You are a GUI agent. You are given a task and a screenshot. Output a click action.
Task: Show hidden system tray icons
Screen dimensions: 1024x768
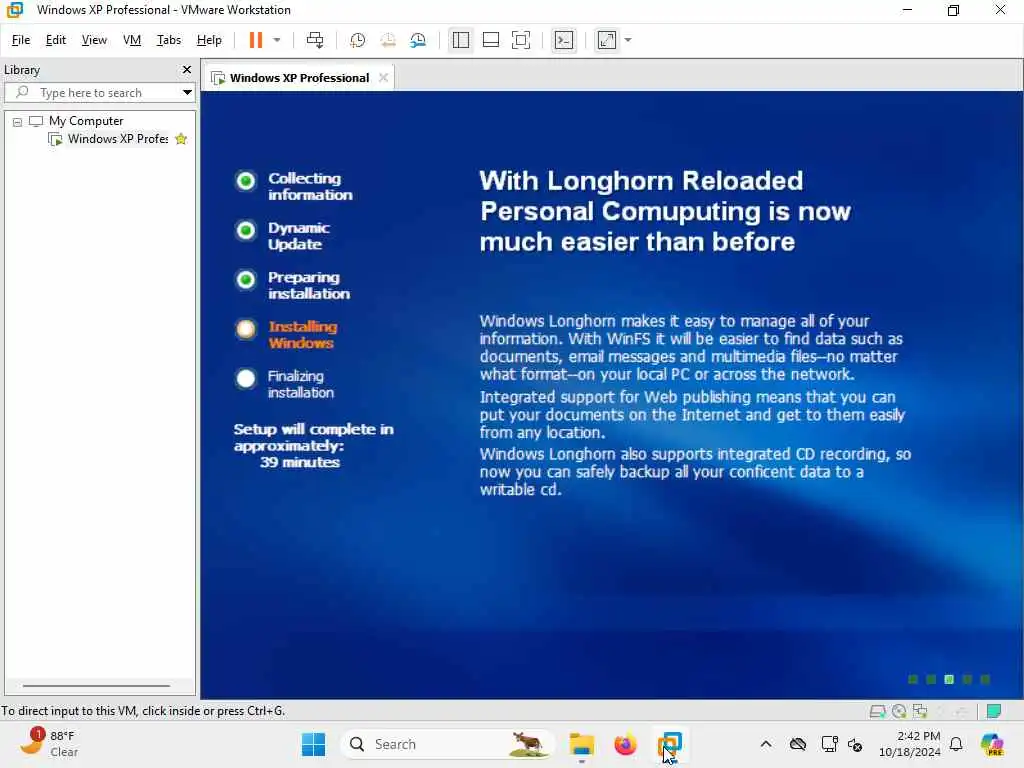(x=766, y=744)
